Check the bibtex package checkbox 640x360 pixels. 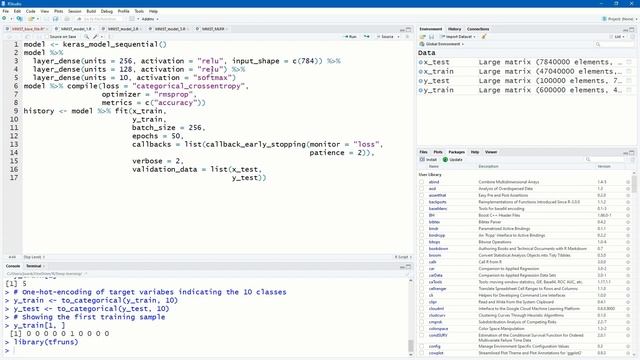[422, 222]
